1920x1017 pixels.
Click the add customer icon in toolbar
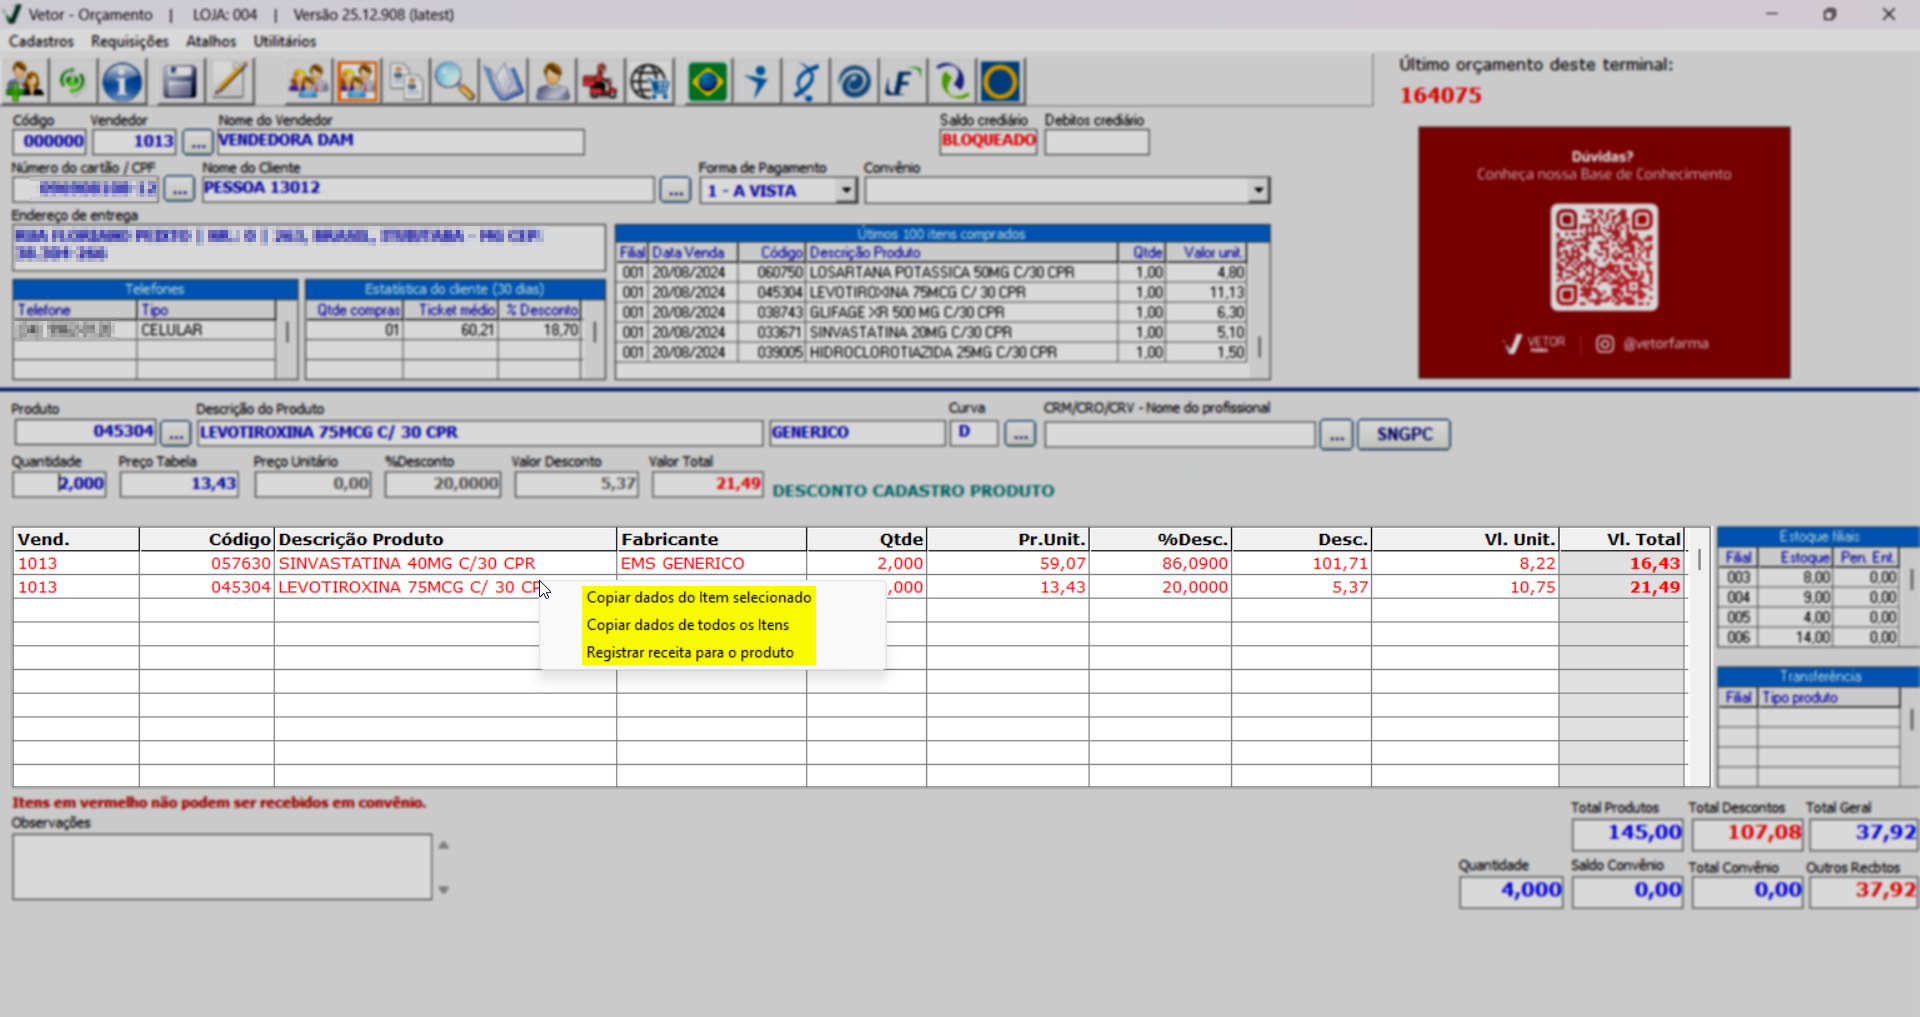25,82
